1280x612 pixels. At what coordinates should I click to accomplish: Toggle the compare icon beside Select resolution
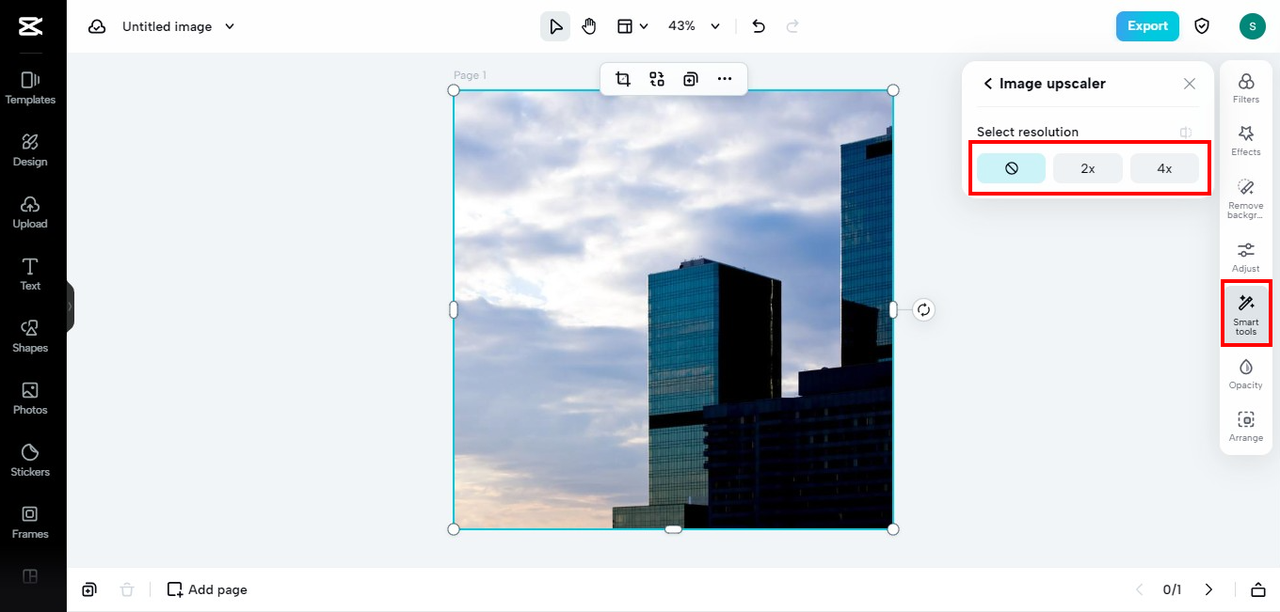1186,132
